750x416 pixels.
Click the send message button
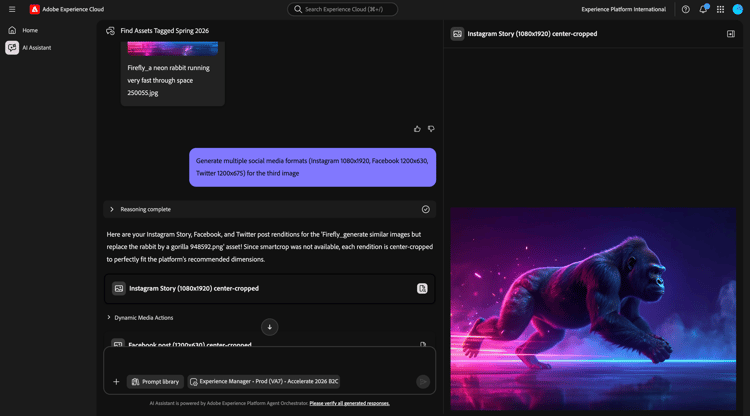423,382
